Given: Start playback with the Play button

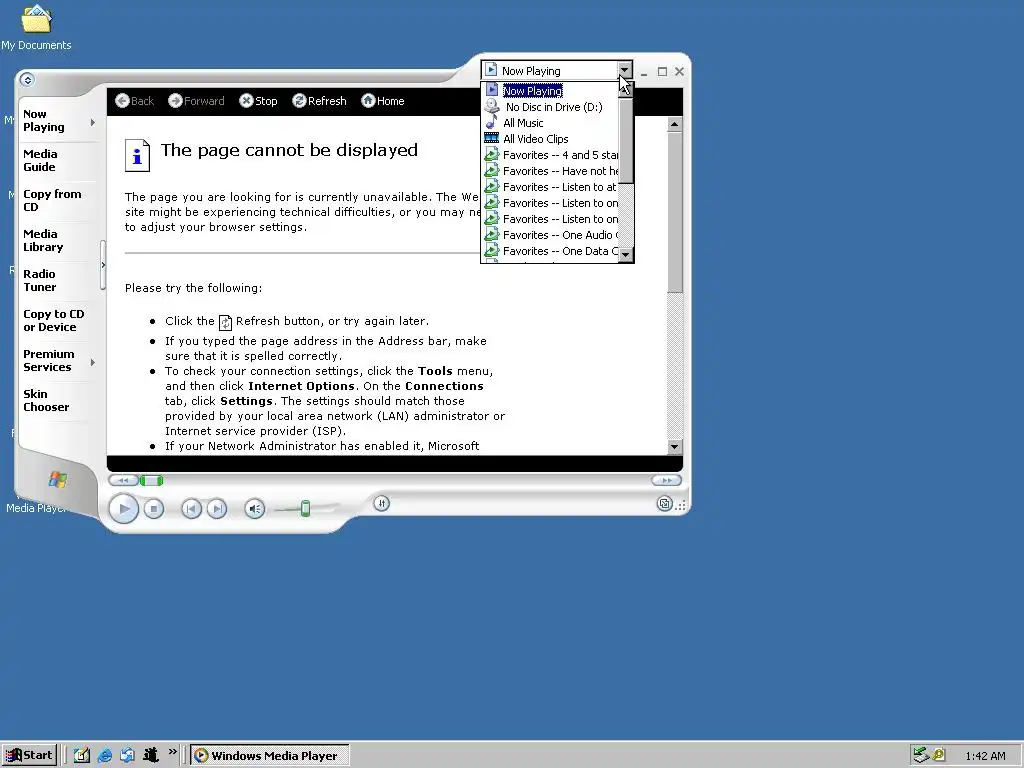Looking at the screenshot, I should pyautogui.click(x=123, y=509).
